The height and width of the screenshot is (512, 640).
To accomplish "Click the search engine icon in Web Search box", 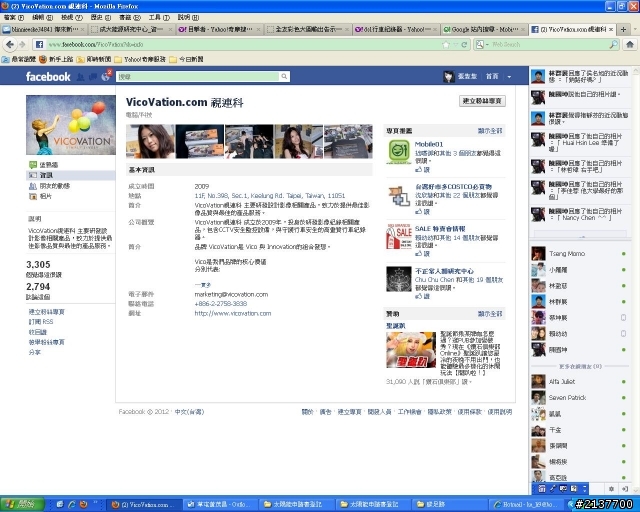I will pyautogui.click(x=480, y=45).
